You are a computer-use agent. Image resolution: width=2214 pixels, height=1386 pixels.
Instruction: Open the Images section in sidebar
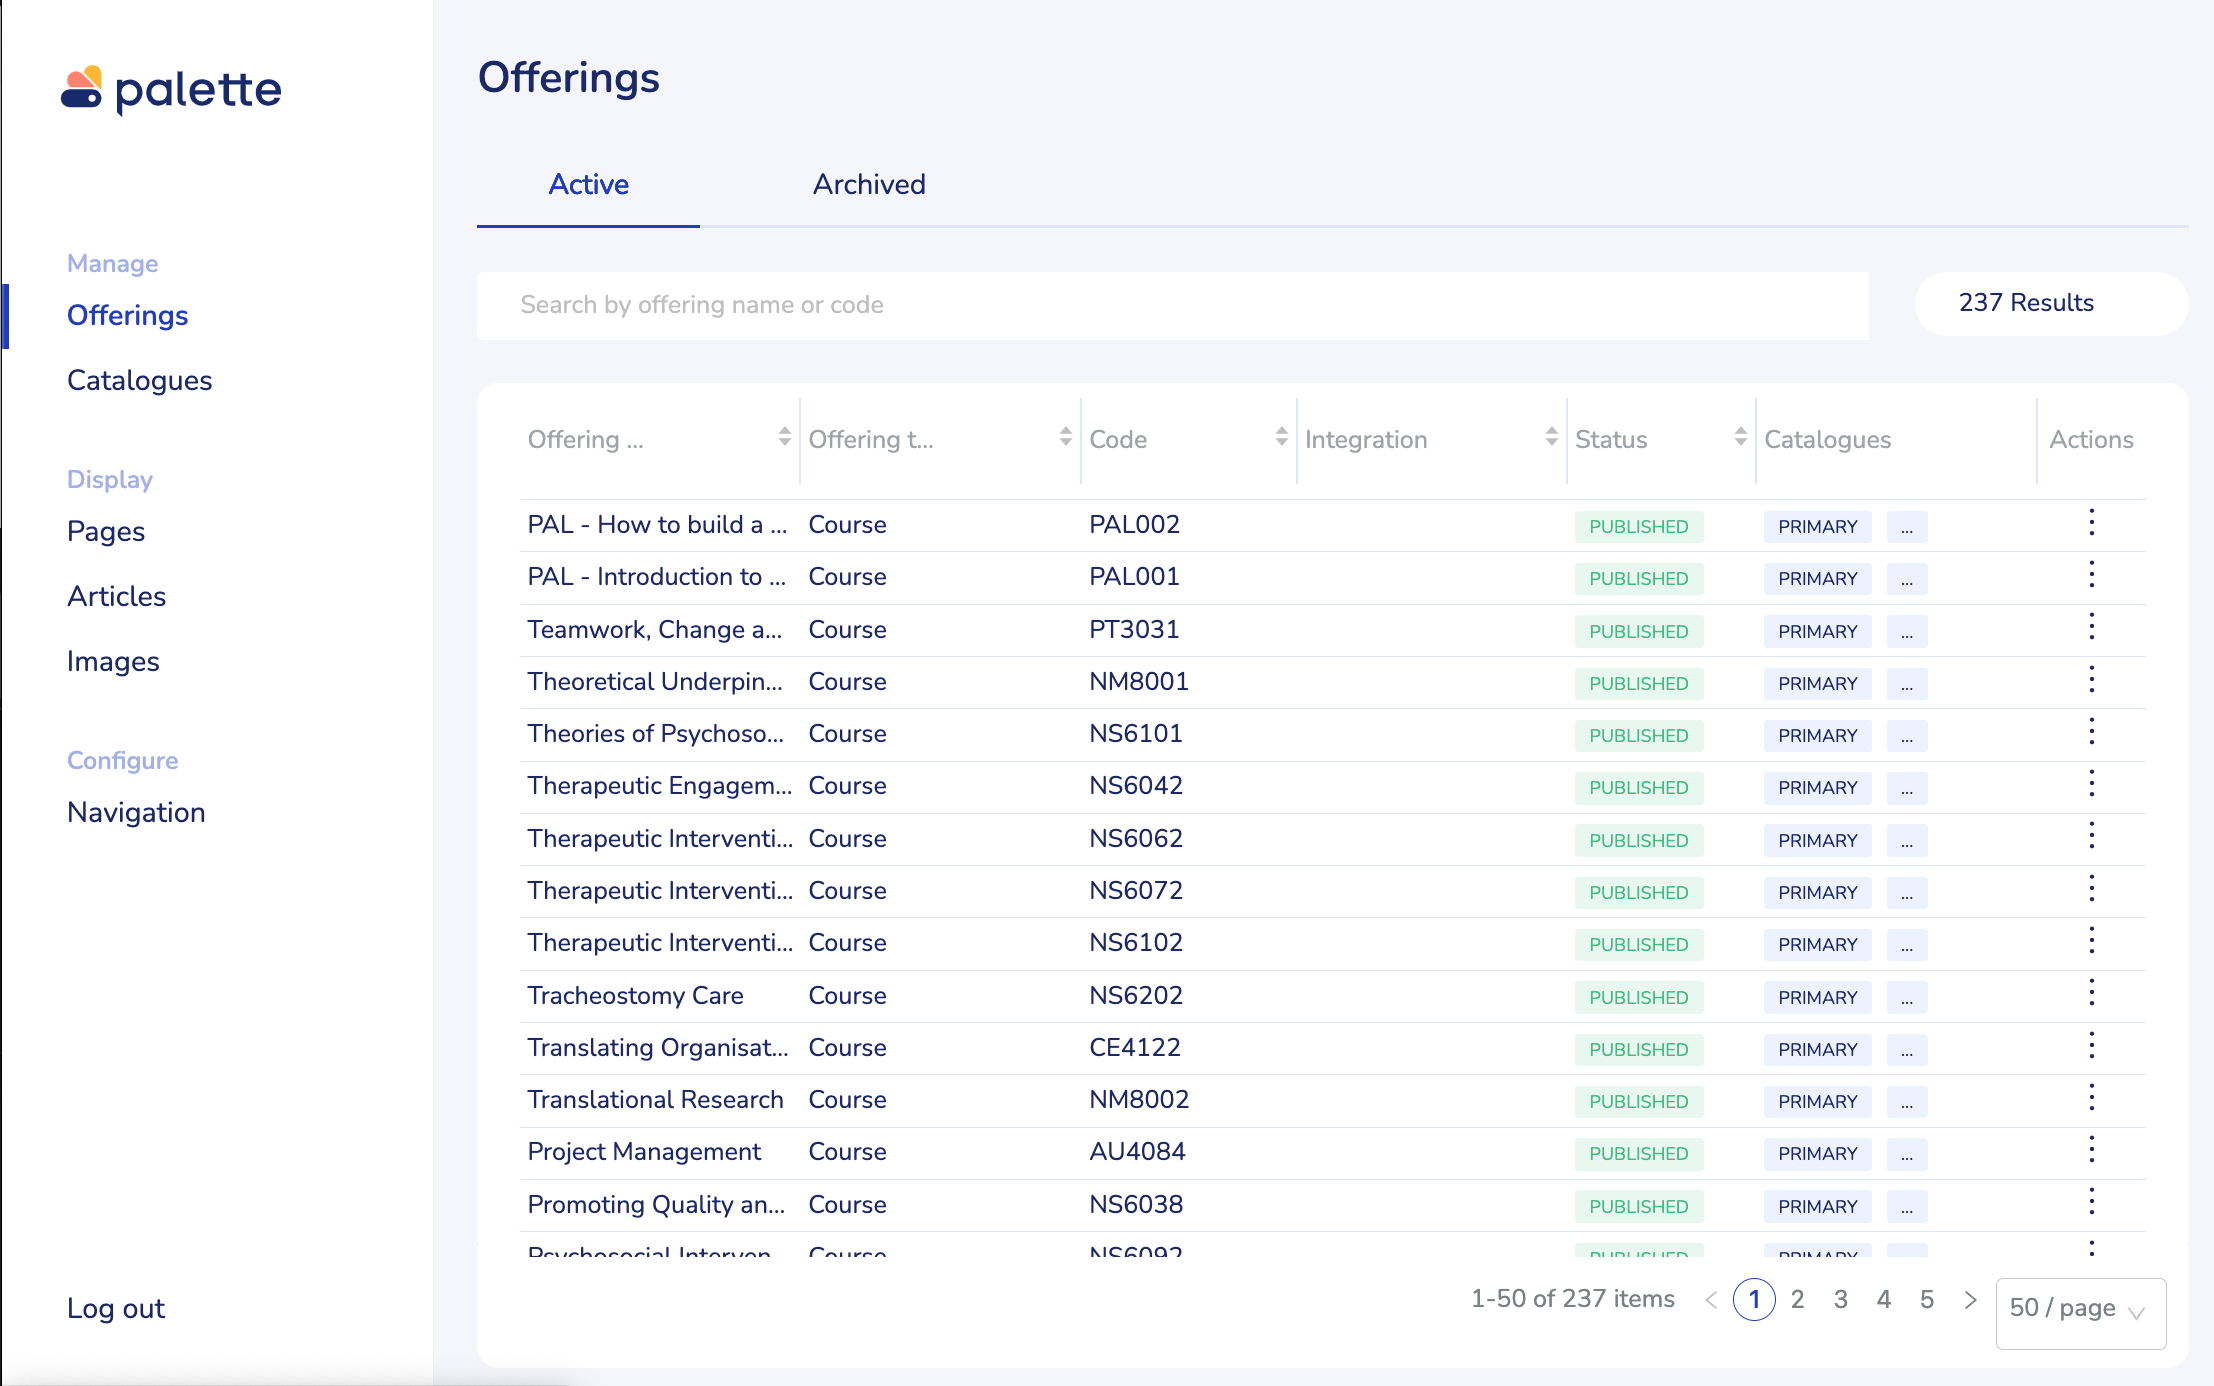[113, 661]
